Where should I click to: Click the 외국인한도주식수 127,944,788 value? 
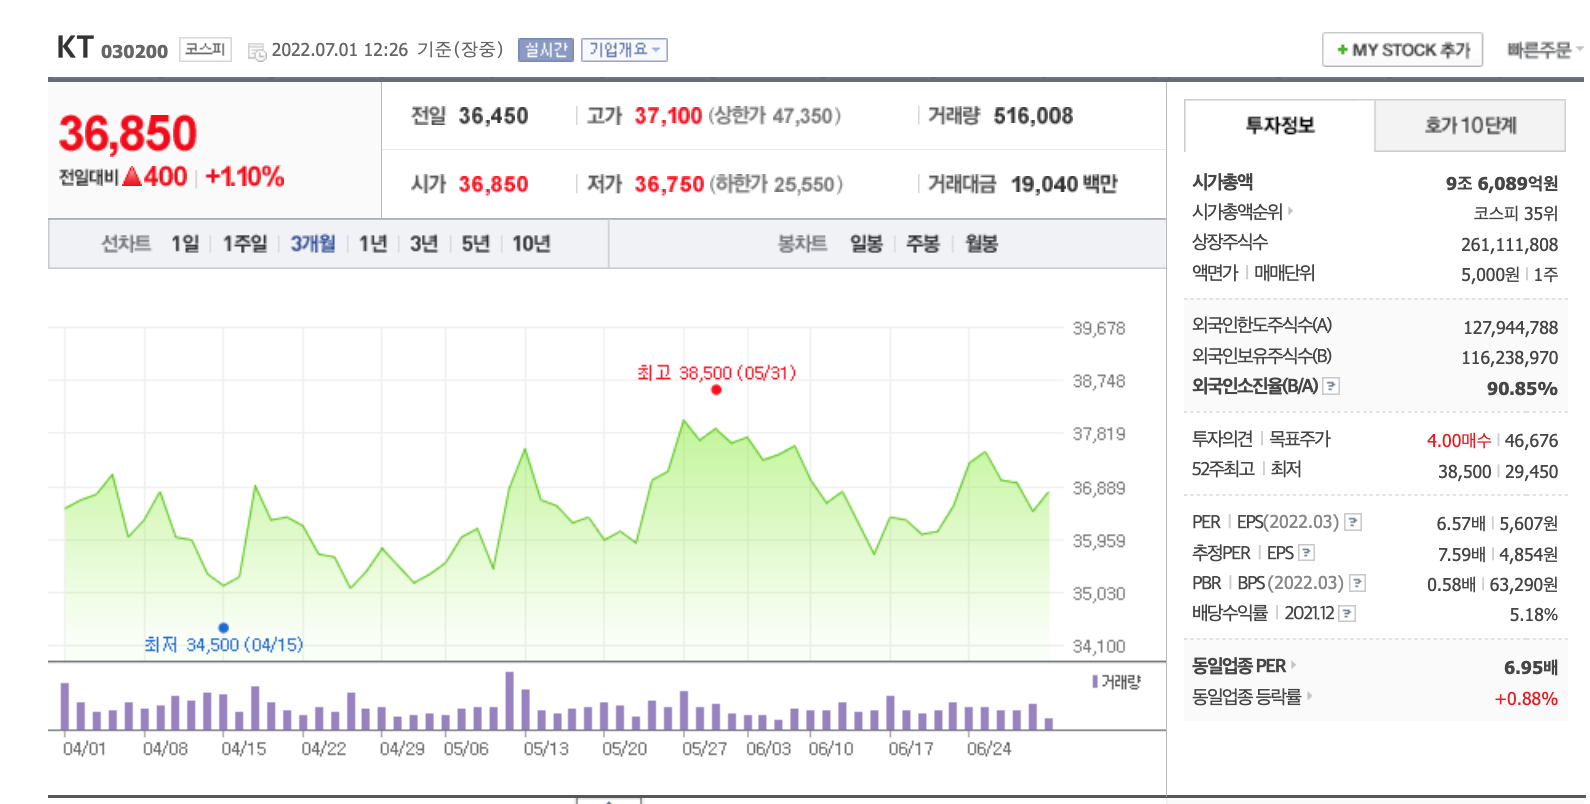click(1510, 327)
